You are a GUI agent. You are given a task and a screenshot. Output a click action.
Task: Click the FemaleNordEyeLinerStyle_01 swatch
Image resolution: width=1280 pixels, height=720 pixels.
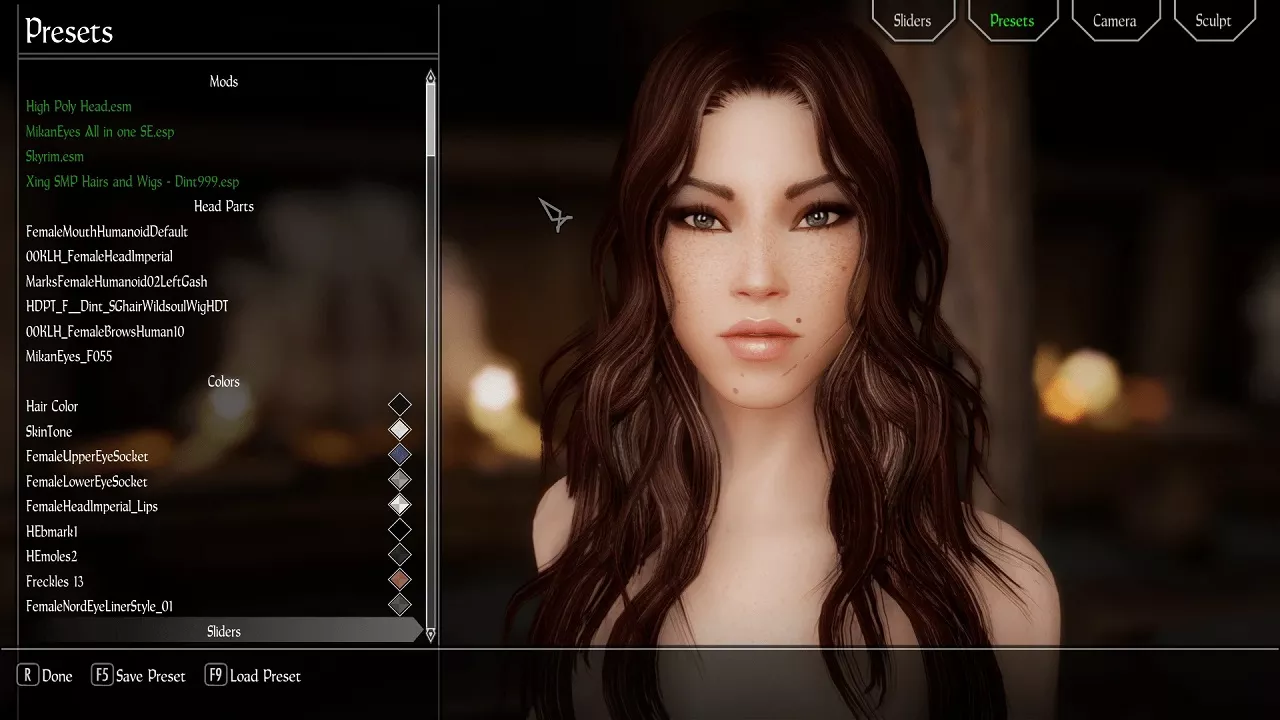click(400, 605)
